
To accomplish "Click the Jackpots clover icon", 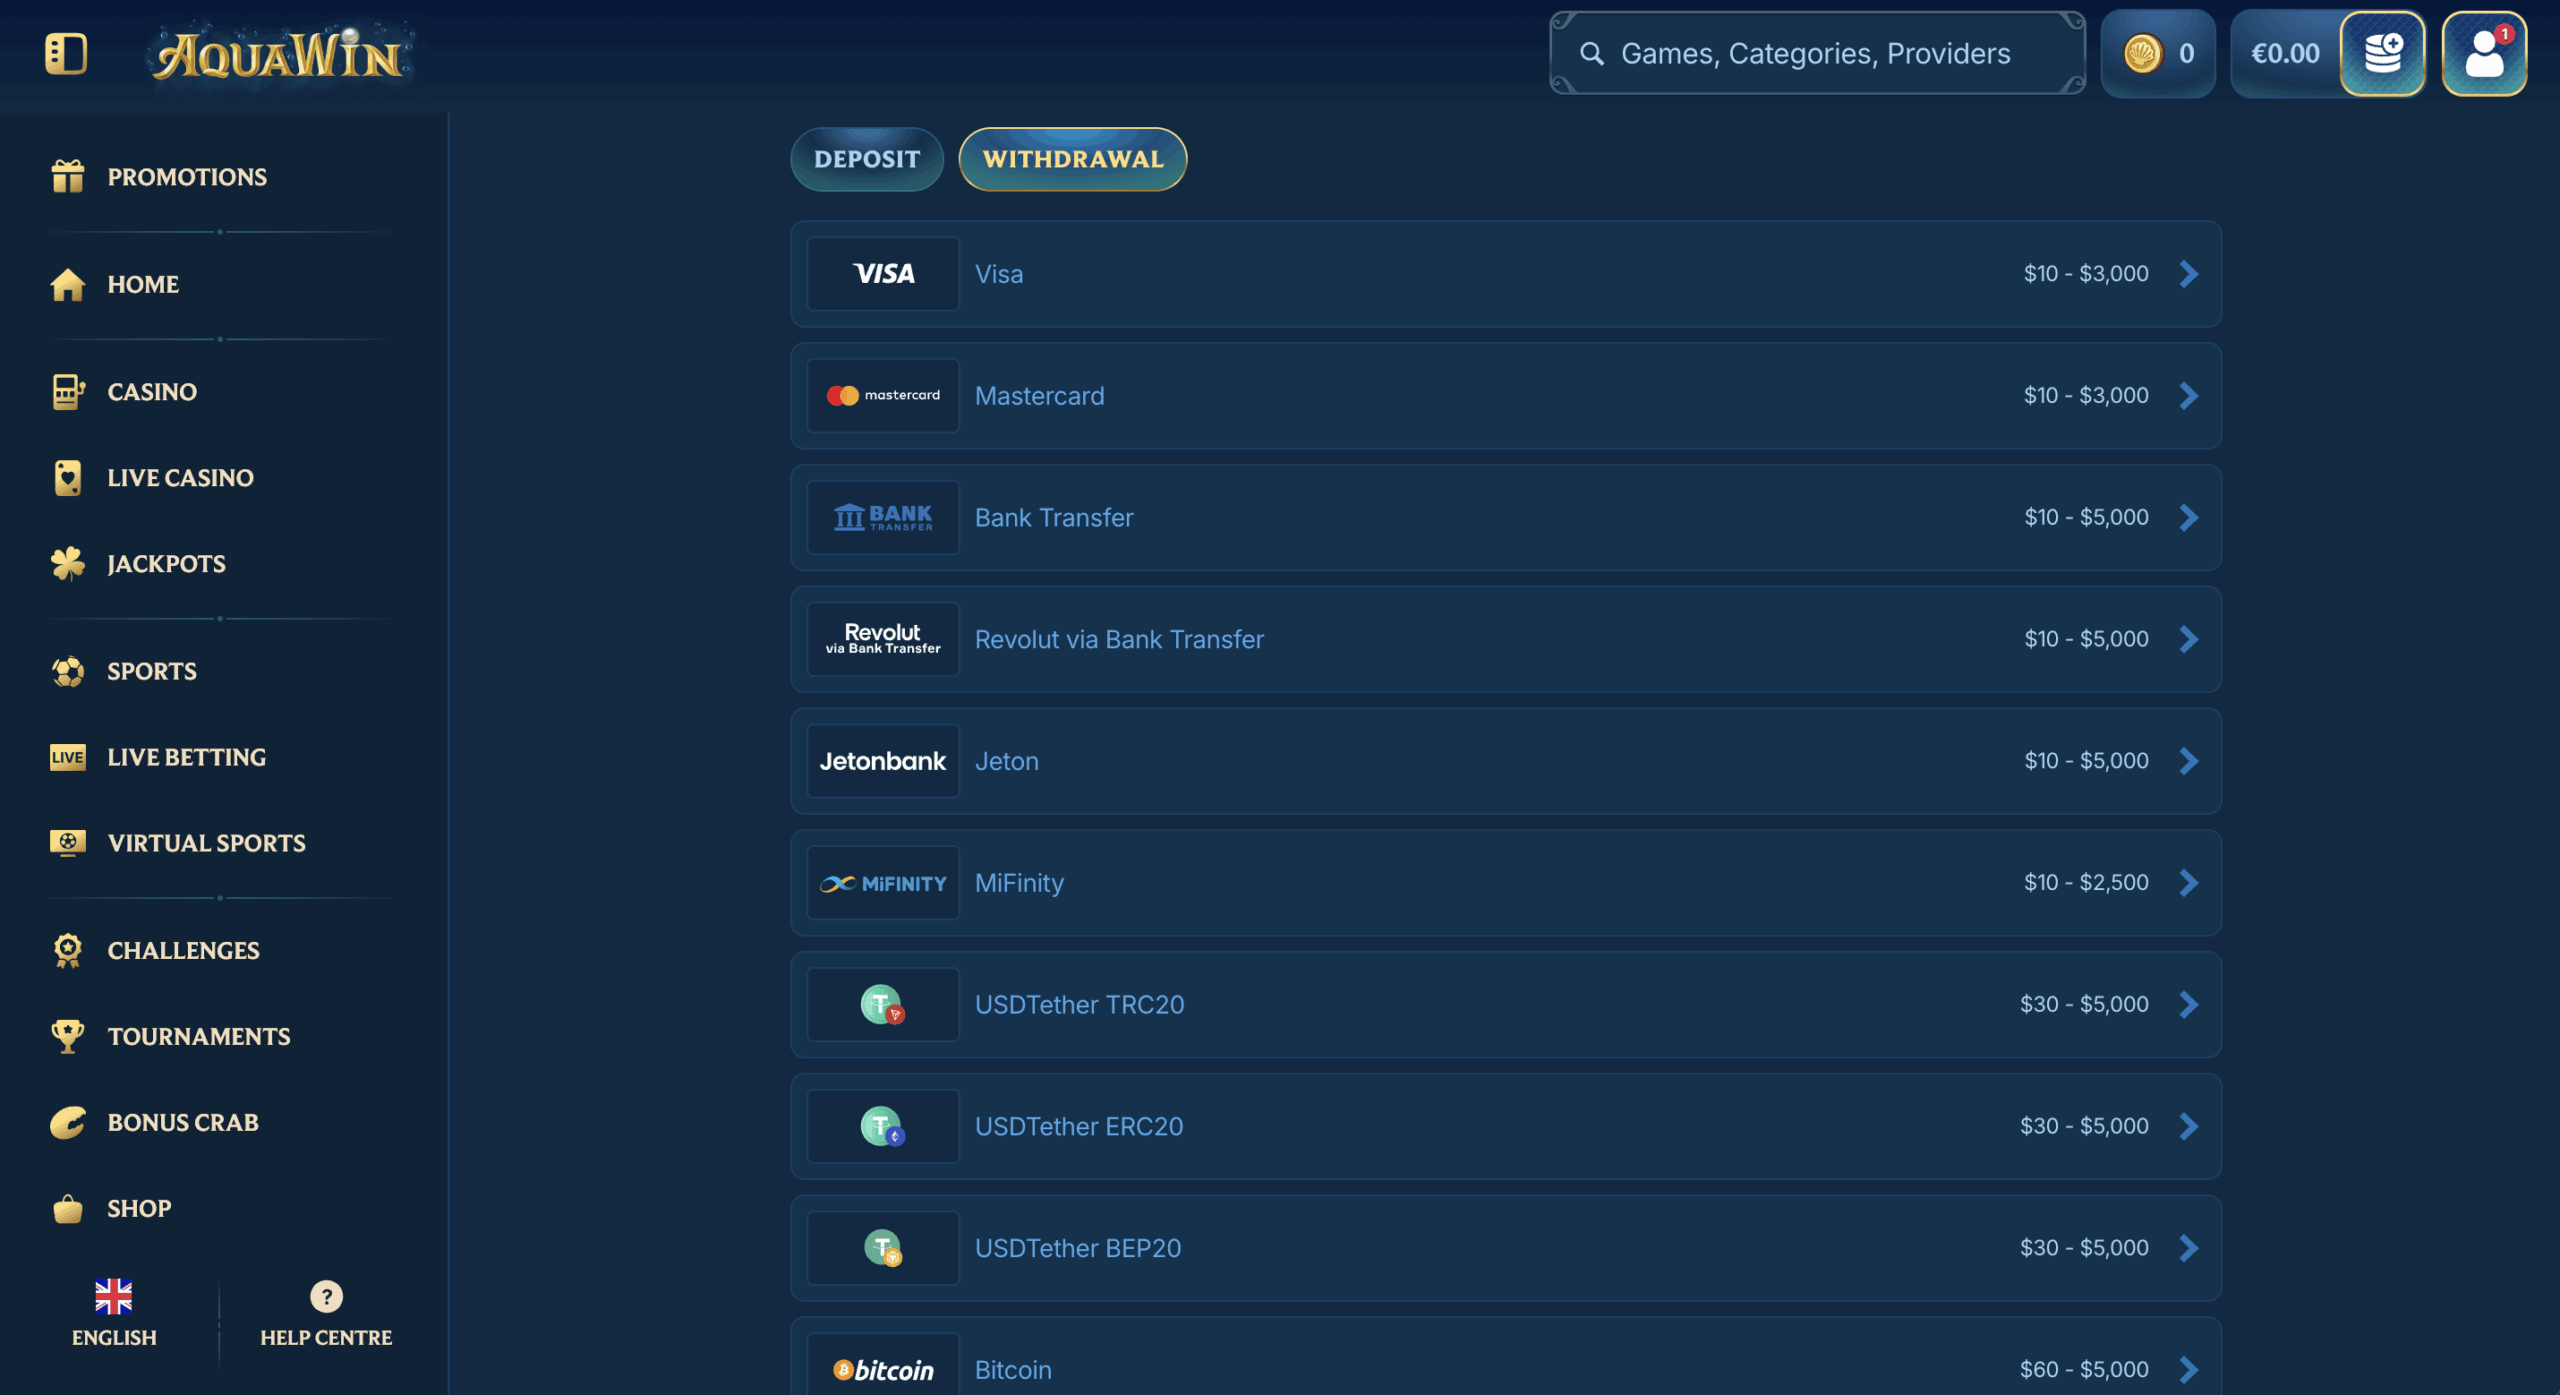I will pos(68,563).
